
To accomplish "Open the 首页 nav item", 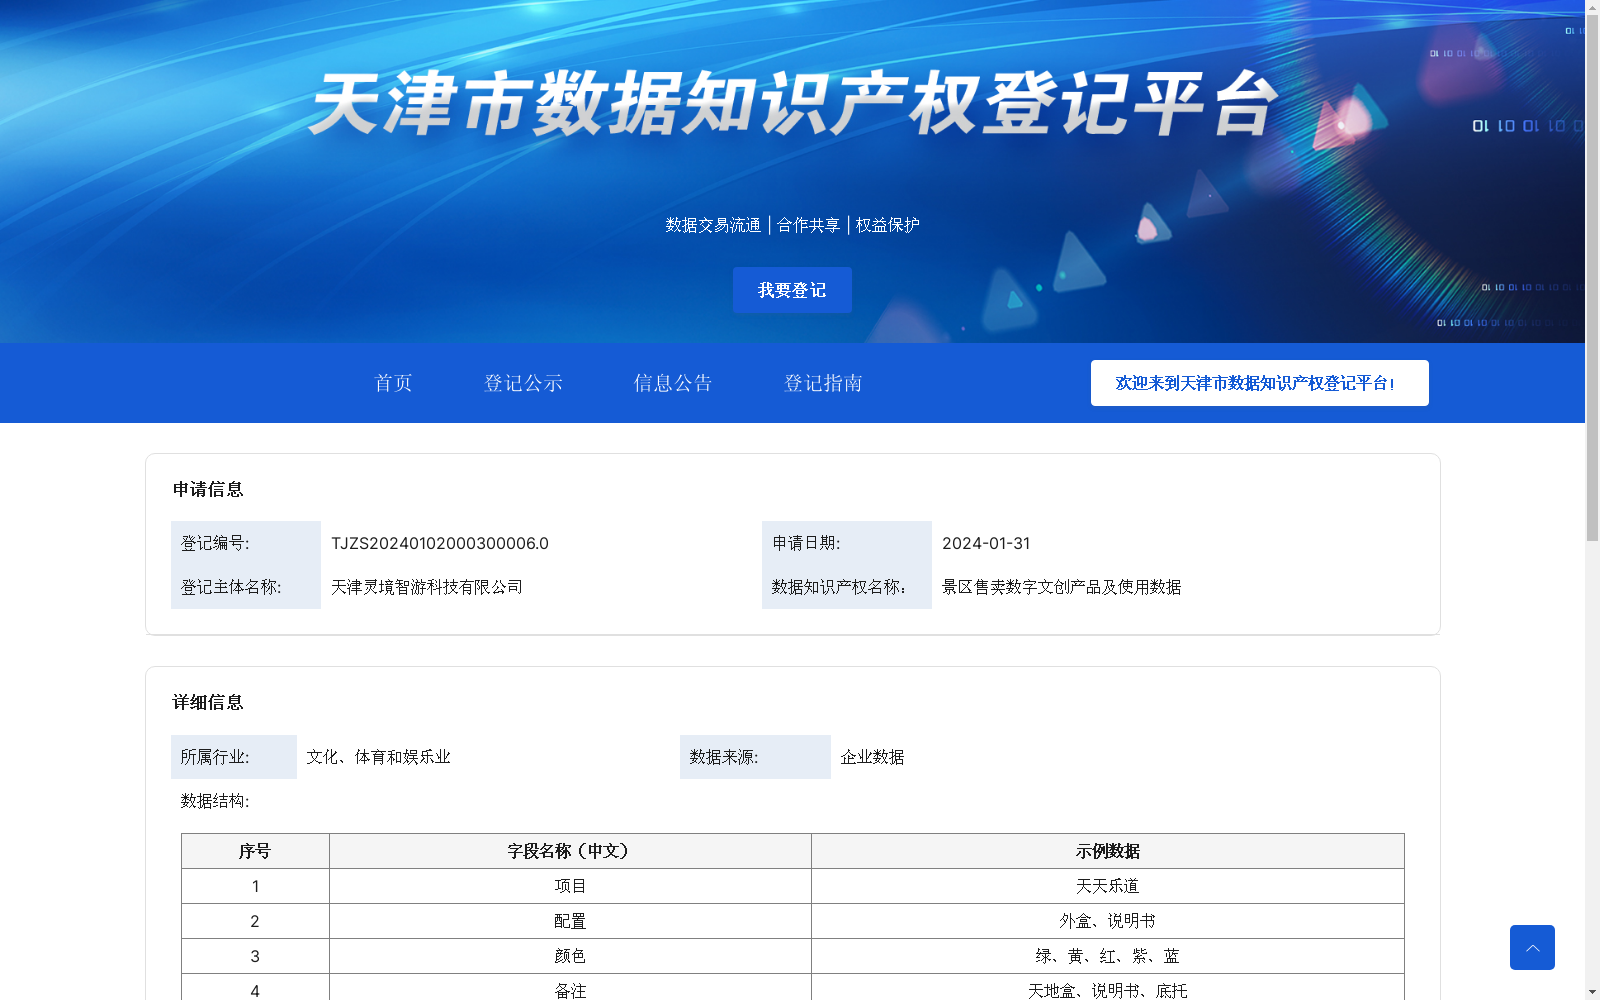I will click(393, 383).
